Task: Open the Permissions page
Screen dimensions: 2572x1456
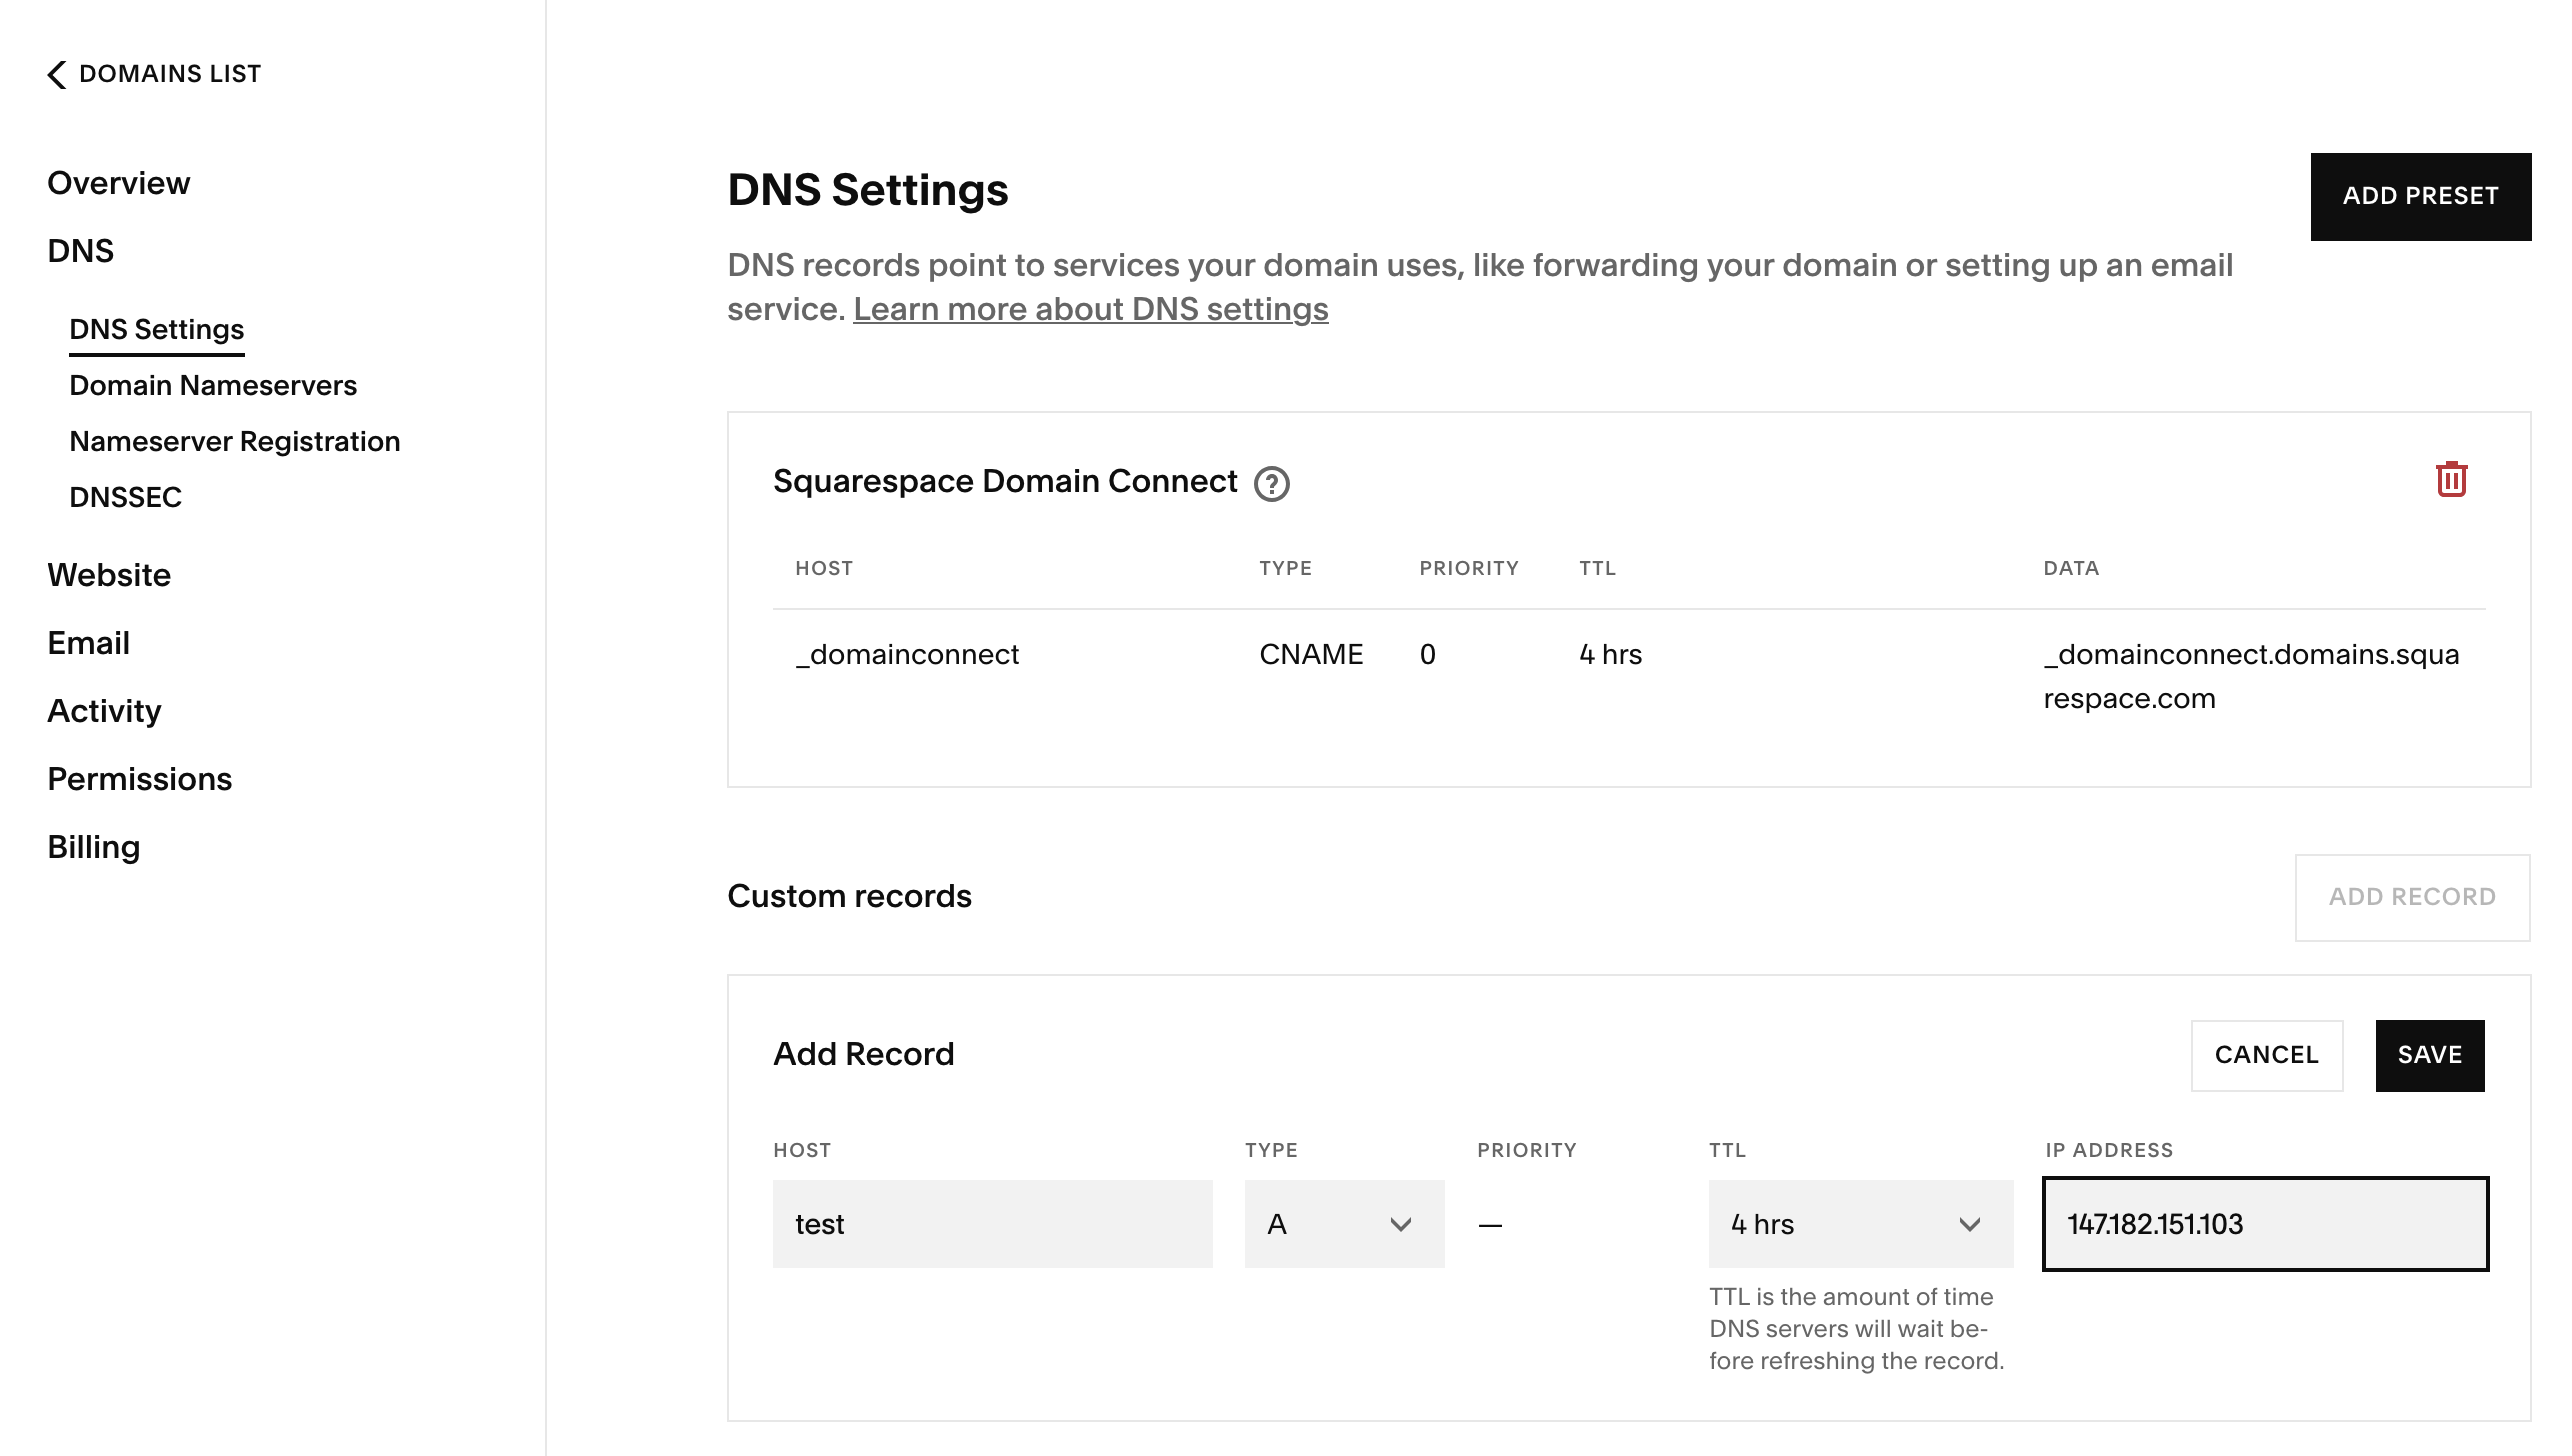Action: click(x=140, y=778)
